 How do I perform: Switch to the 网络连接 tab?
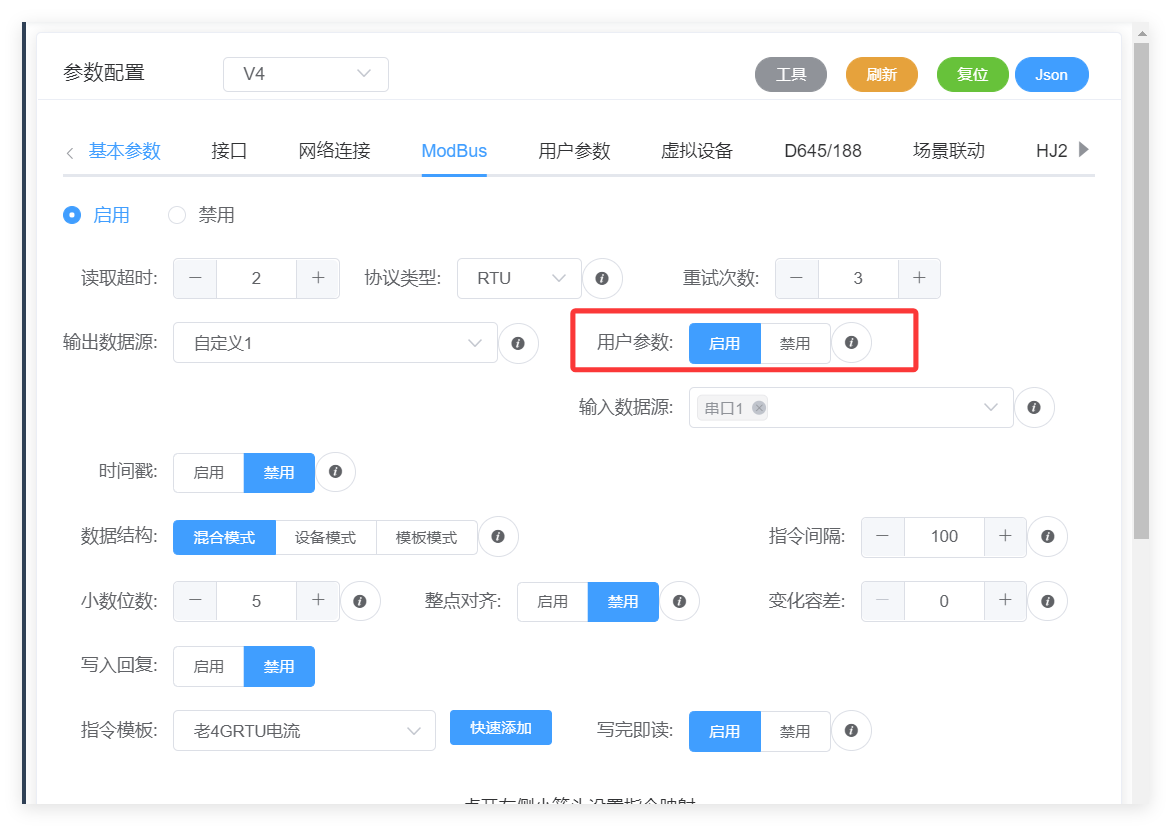point(334,151)
